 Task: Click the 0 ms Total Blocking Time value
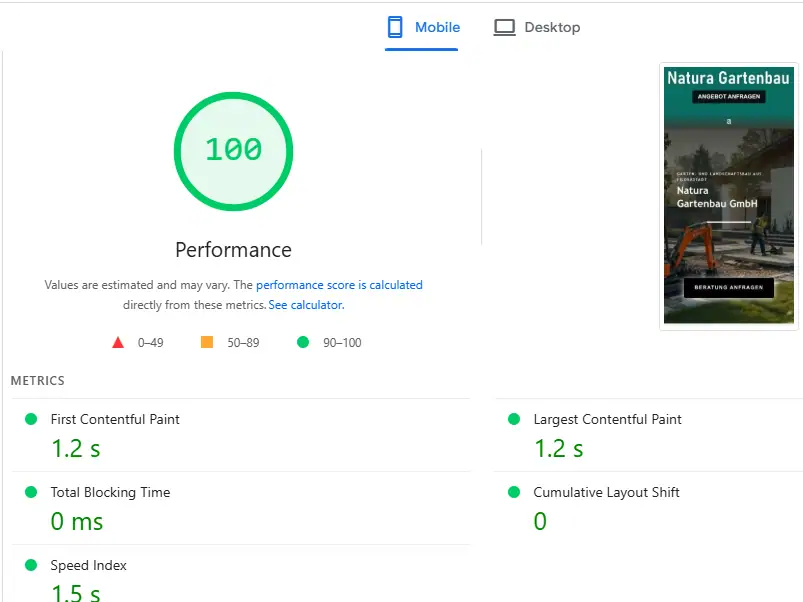point(77,522)
